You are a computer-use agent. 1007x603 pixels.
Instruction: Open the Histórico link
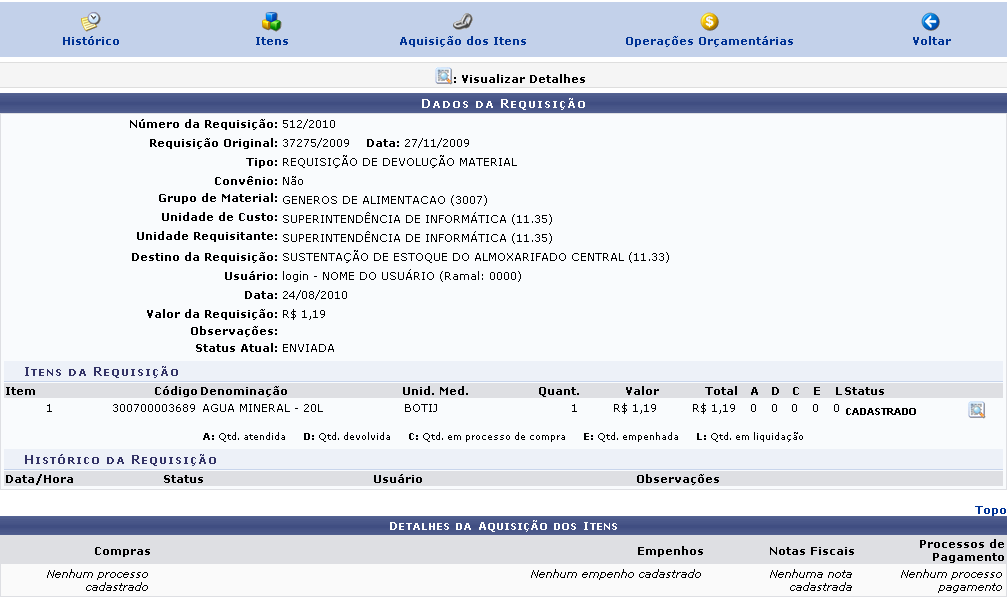[91, 41]
